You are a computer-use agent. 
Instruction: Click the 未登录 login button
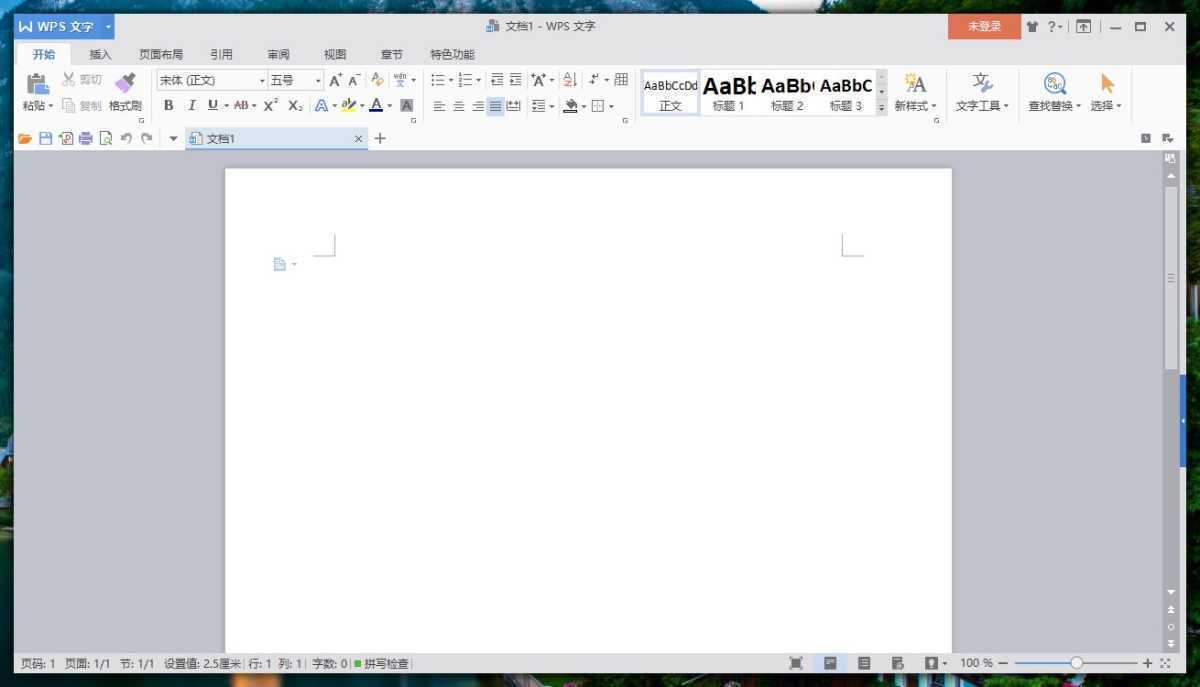tap(984, 27)
